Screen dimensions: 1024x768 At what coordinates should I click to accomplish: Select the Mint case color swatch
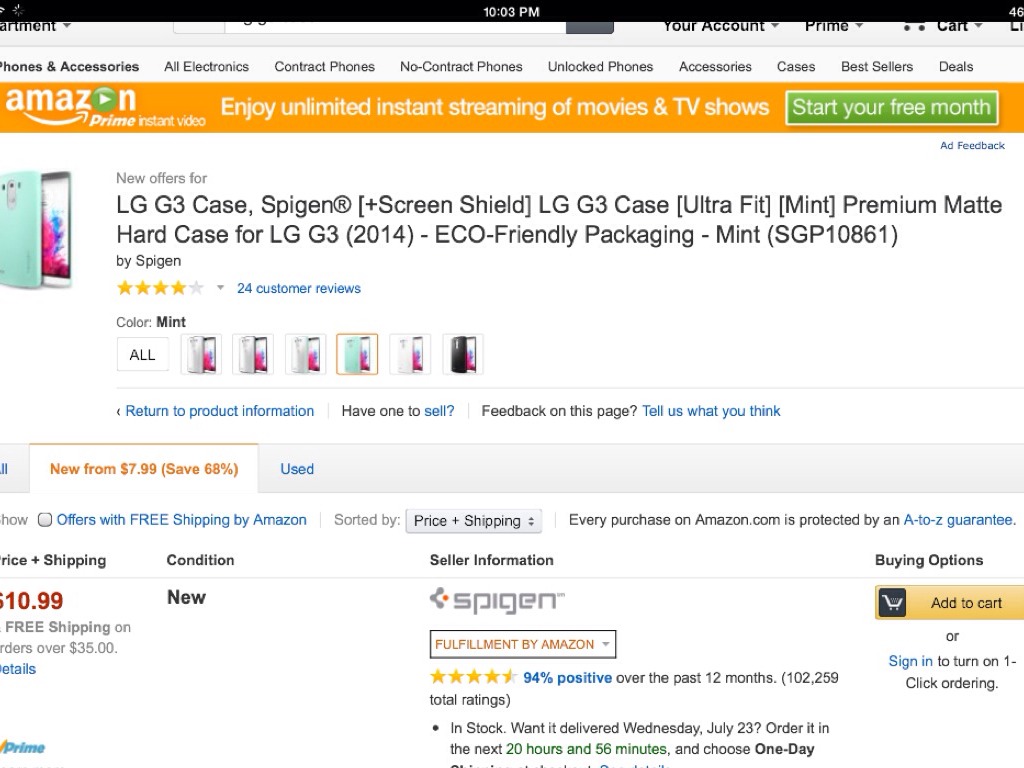357,355
